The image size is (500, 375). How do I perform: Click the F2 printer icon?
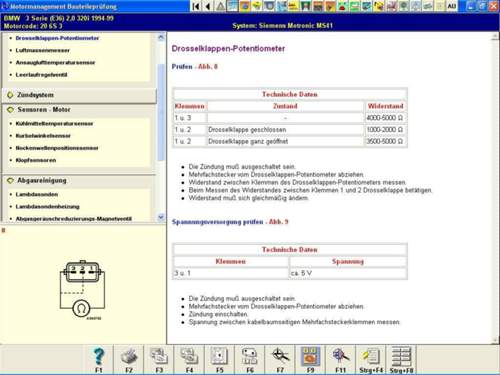pos(129,357)
